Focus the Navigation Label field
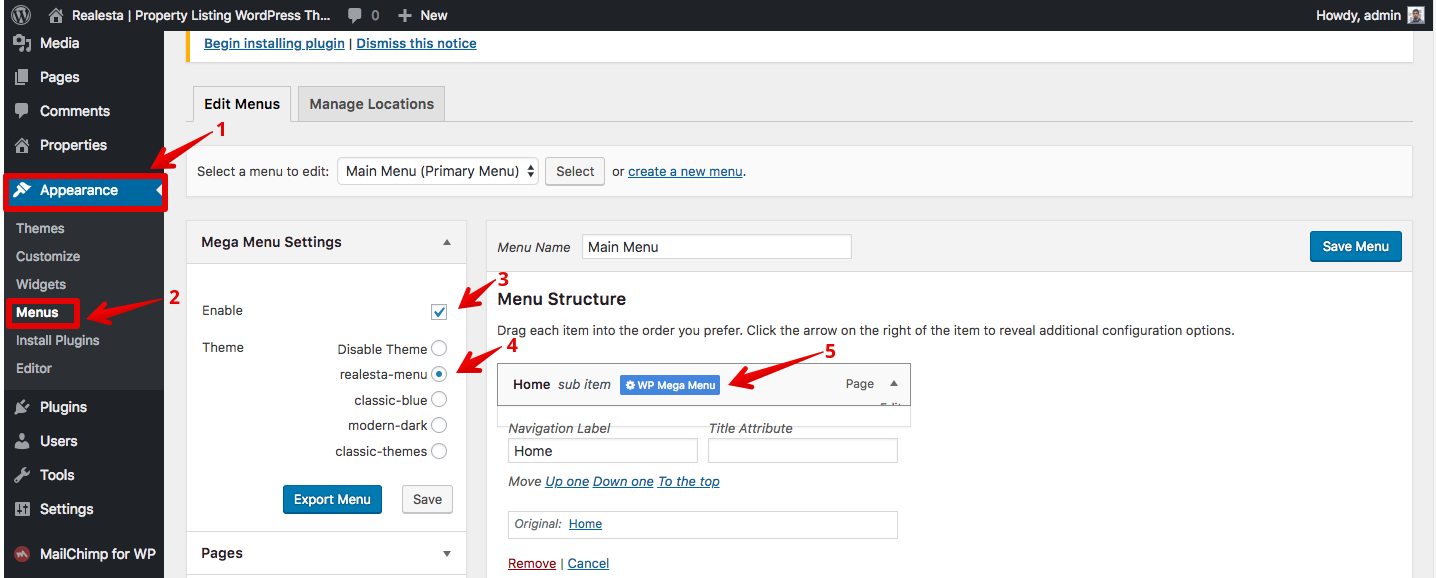Screen dimensions: 1436x578 (x=603, y=451)
